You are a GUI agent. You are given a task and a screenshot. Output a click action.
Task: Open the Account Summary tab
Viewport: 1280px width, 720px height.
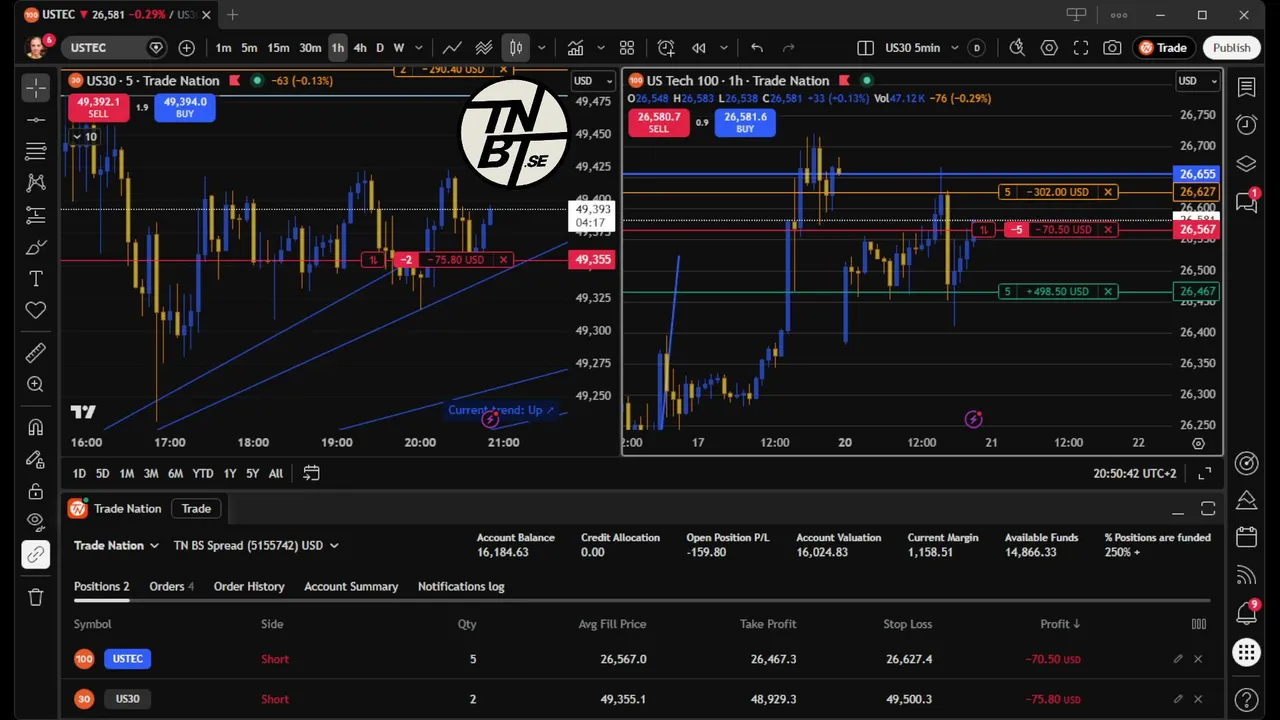click(x=351, y=586)
